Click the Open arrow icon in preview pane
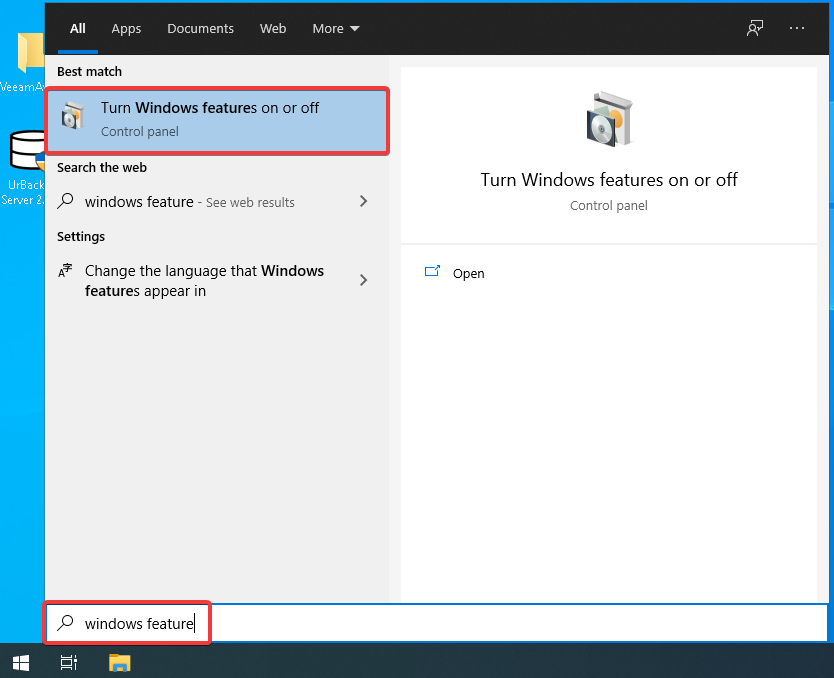This screenshot has width=834, height=678. [x=432, y=272]
